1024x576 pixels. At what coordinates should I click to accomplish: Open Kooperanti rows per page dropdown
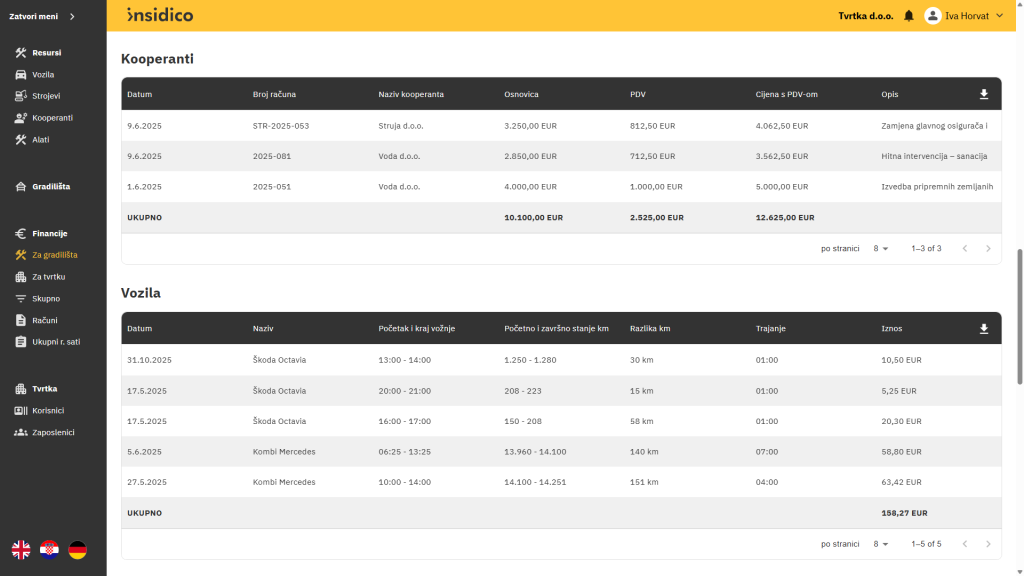pos(880,248)
